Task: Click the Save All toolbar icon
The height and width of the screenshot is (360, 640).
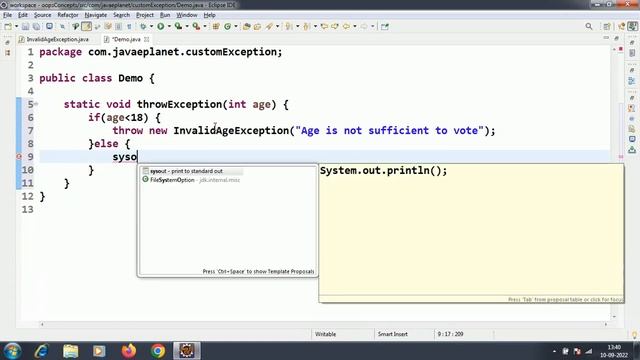Action: 36,27
